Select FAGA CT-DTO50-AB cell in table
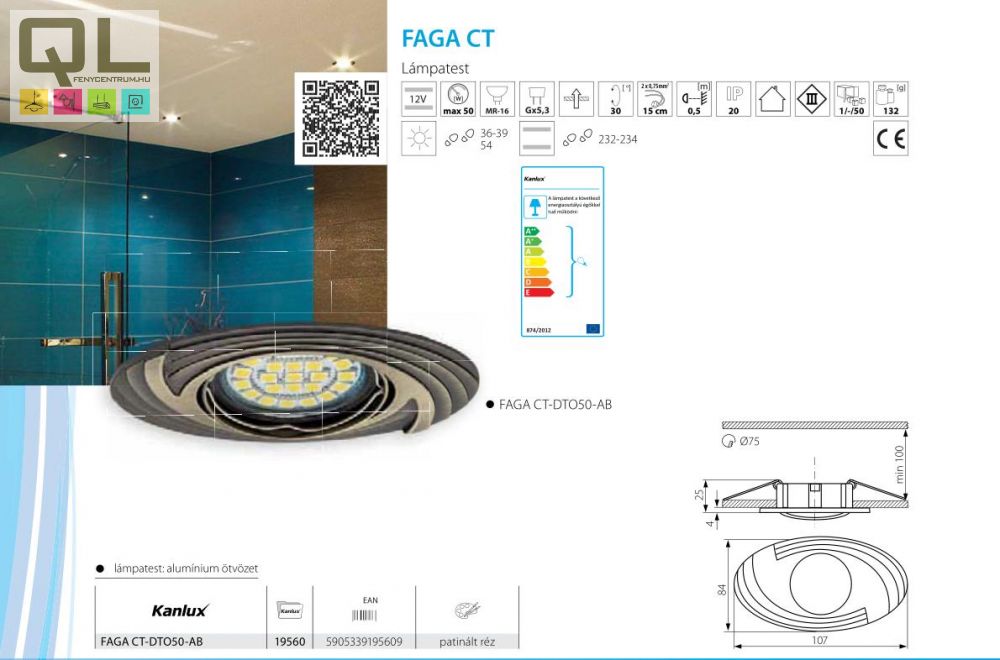The image size is (1000, 660). pyautogui.click(x=152, y=642)
